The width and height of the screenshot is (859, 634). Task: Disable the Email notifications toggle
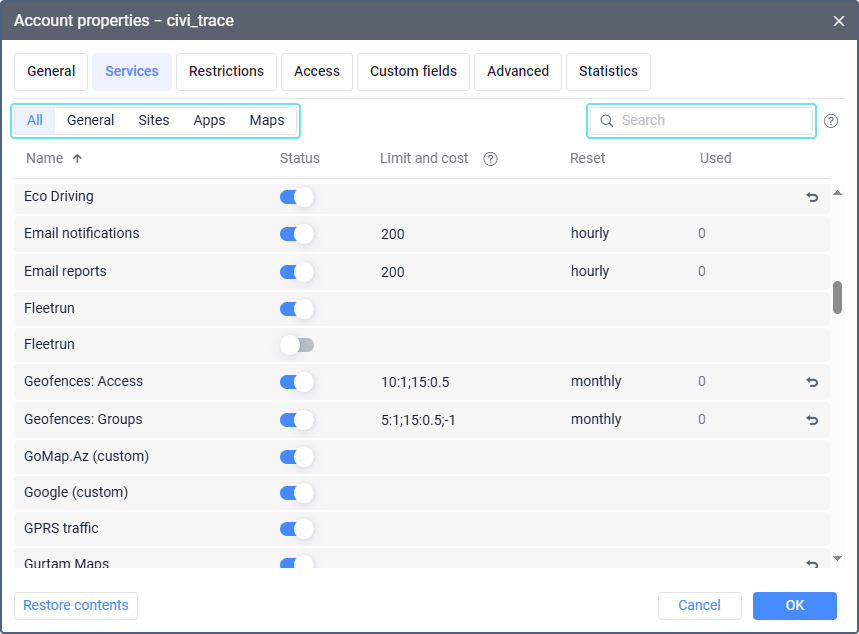(x=297, y=234)
